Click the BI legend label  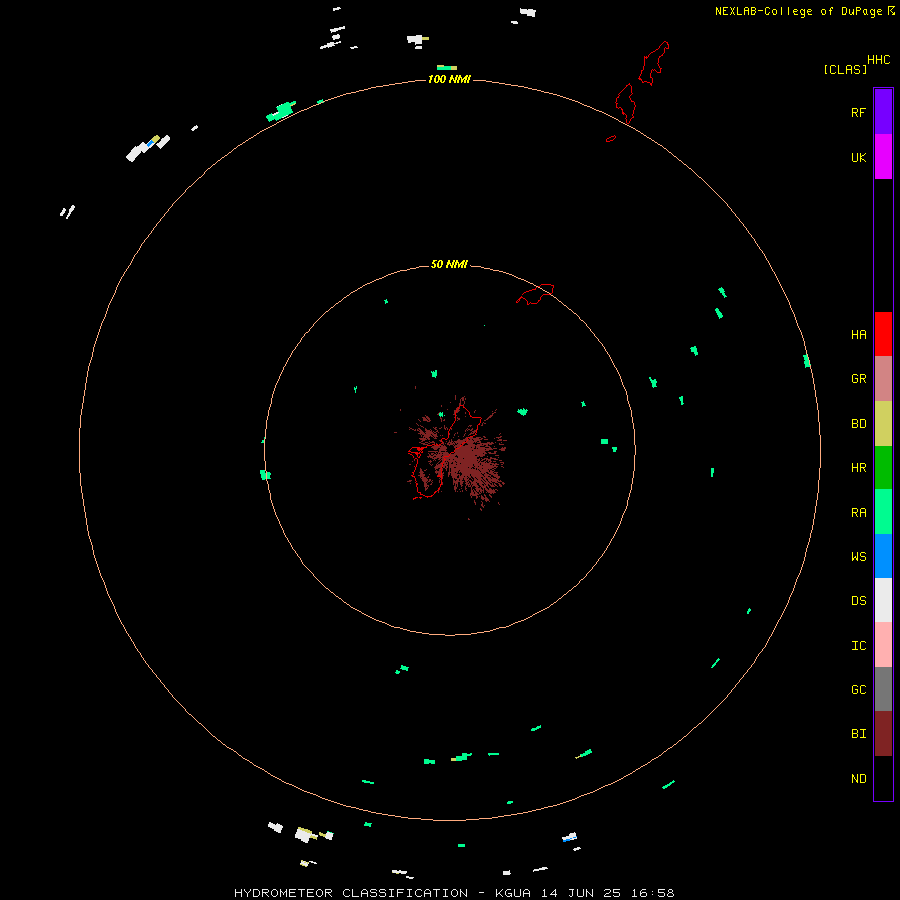(858, 734)
